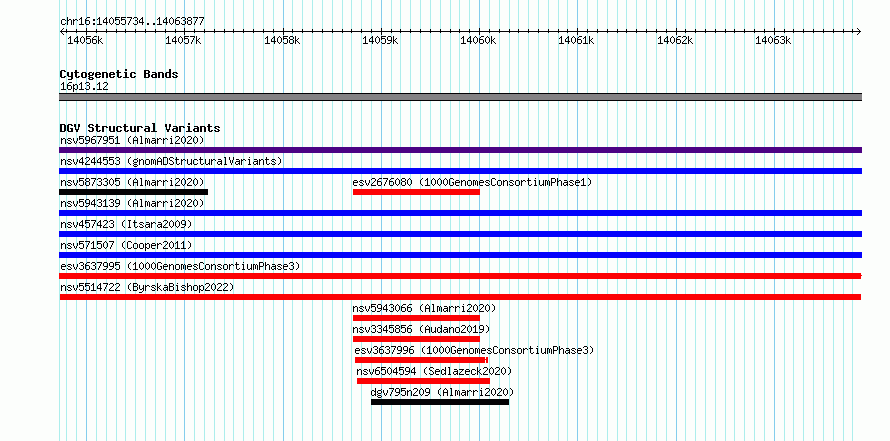Click the nsv5967951 (Almarri2020) label
Screen dimensions: 890x441
point(132,140)
